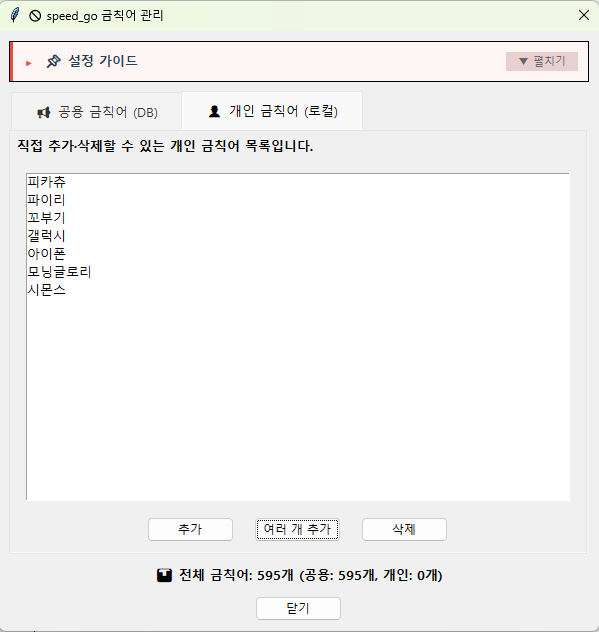
Task: Click the red arrow beside 설정 가이드
Action: pos(29,63)
